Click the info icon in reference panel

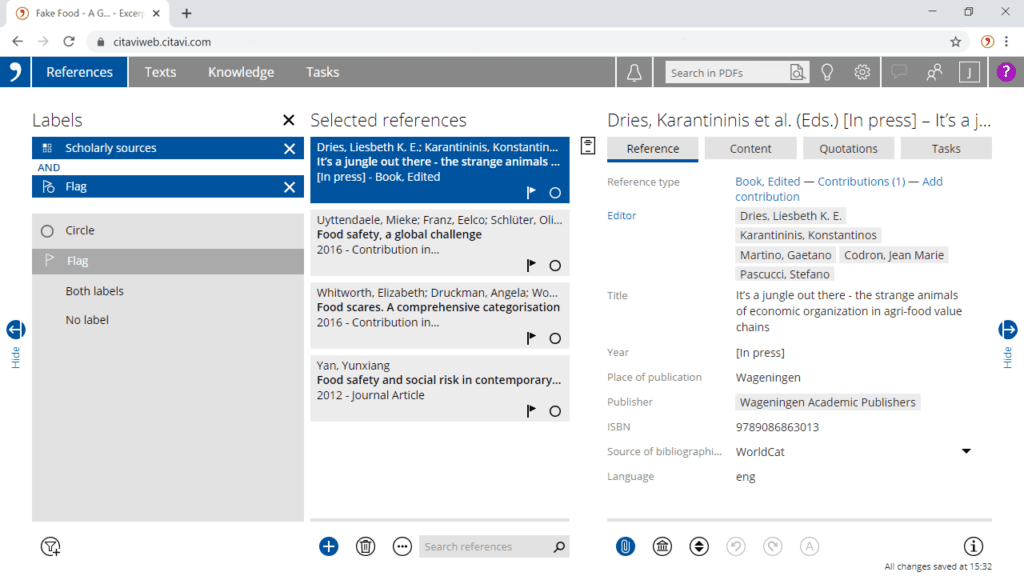[x=972, y=546]
